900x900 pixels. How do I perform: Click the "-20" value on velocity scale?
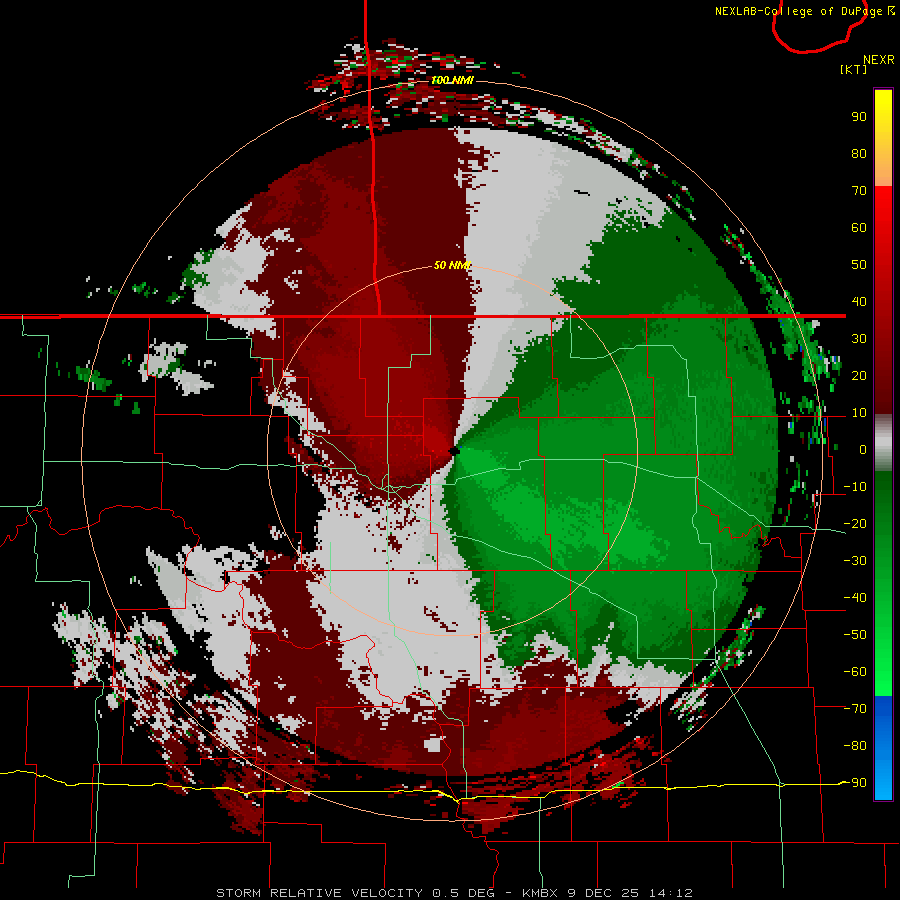click(855, 523)
